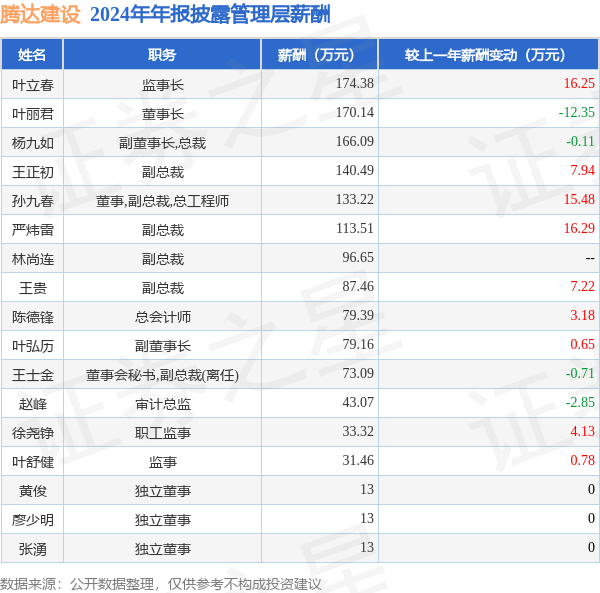Click the 职务 column header

162,55
